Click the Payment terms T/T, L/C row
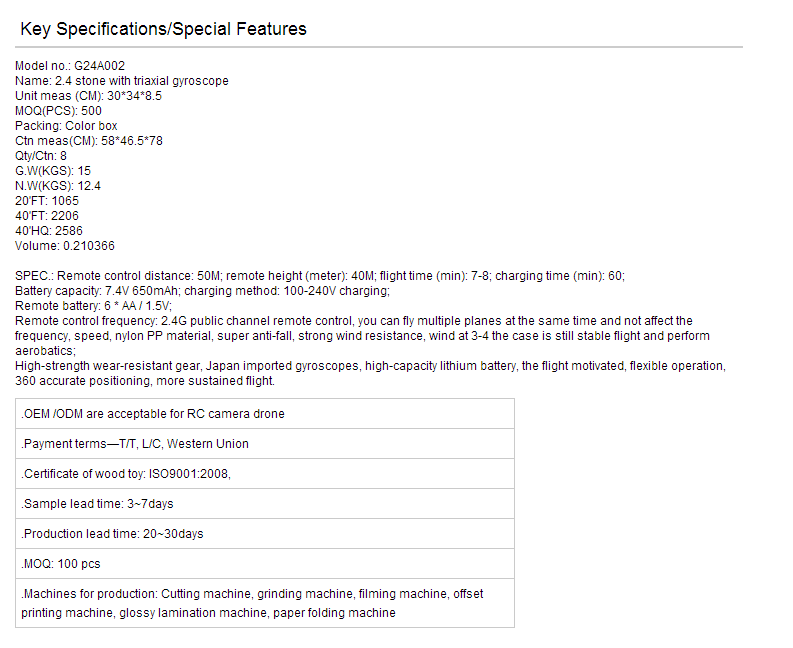Screen dimensions: 793x648 265,444
